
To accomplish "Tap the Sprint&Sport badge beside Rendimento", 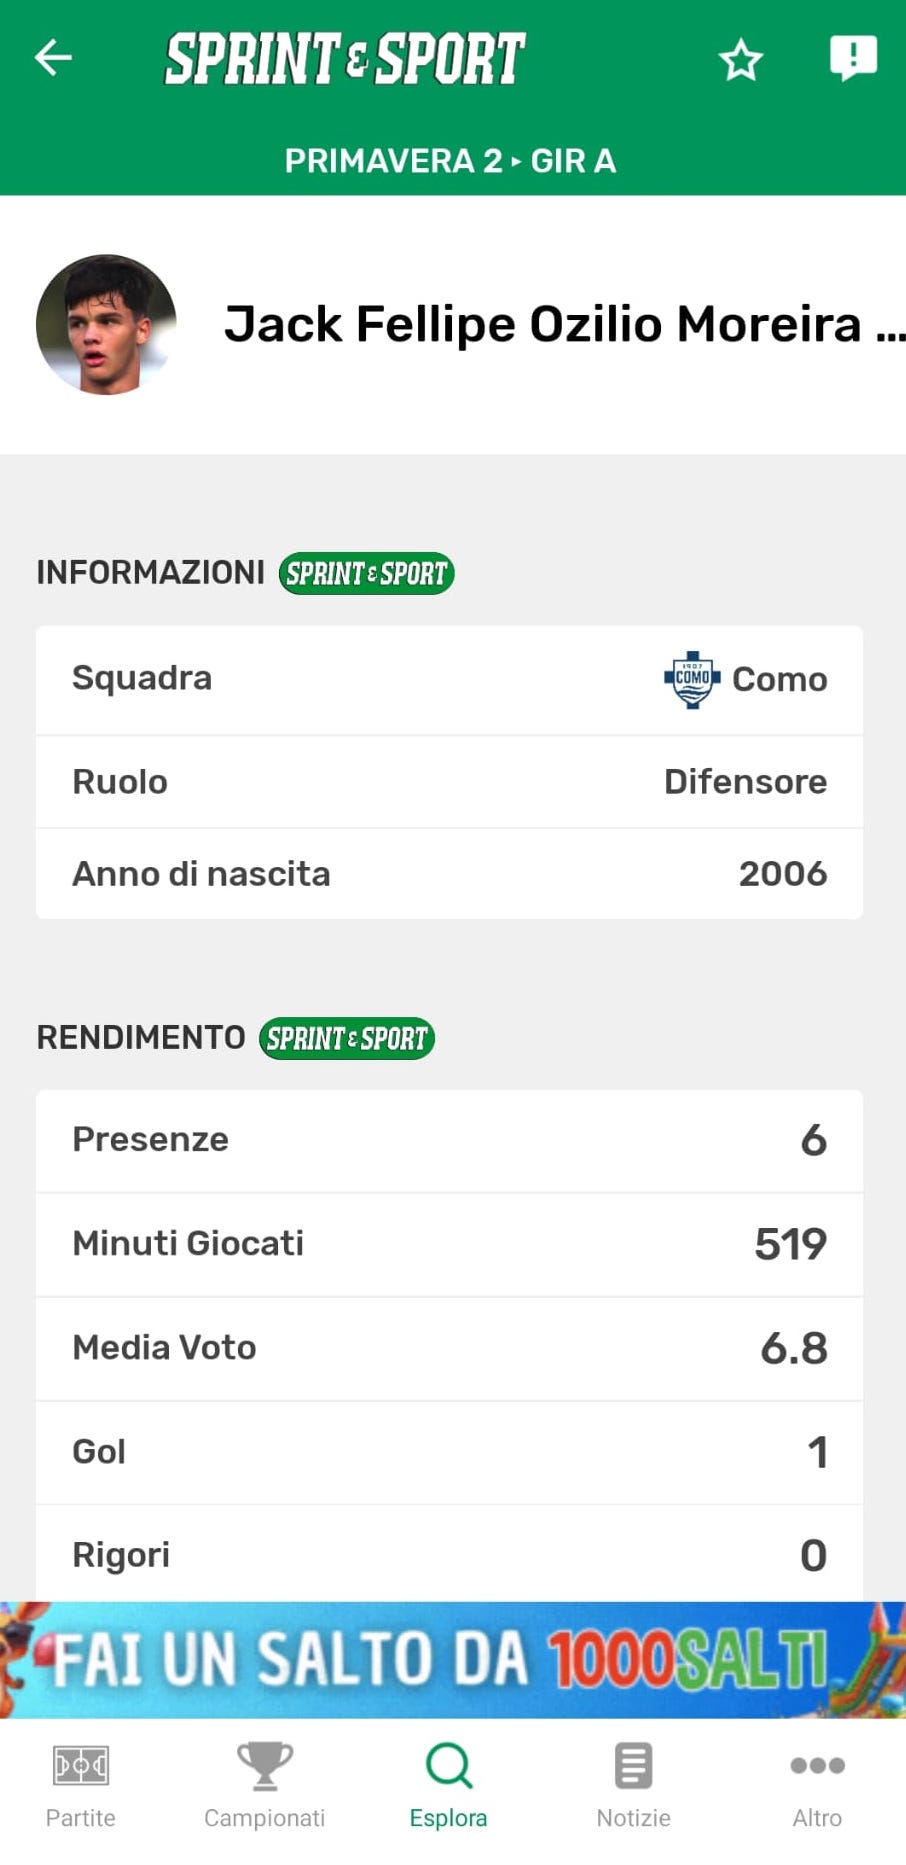I will 346,1039.
